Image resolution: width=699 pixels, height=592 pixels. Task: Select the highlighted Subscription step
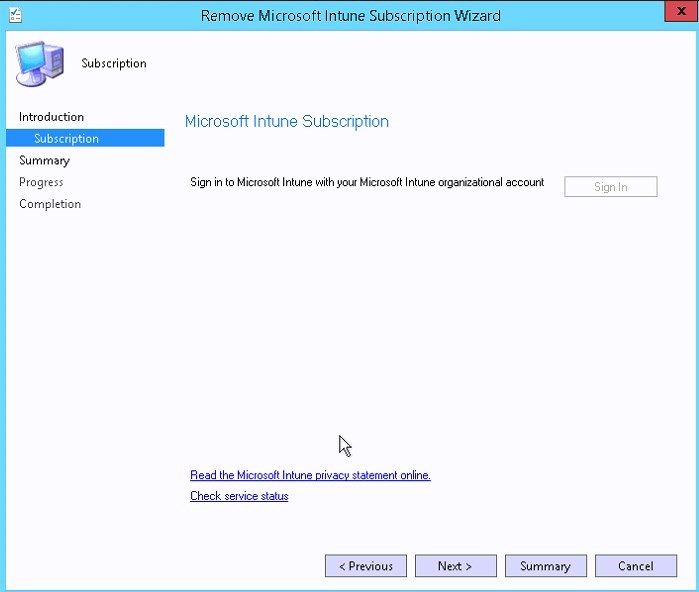[x=85, y=138]
